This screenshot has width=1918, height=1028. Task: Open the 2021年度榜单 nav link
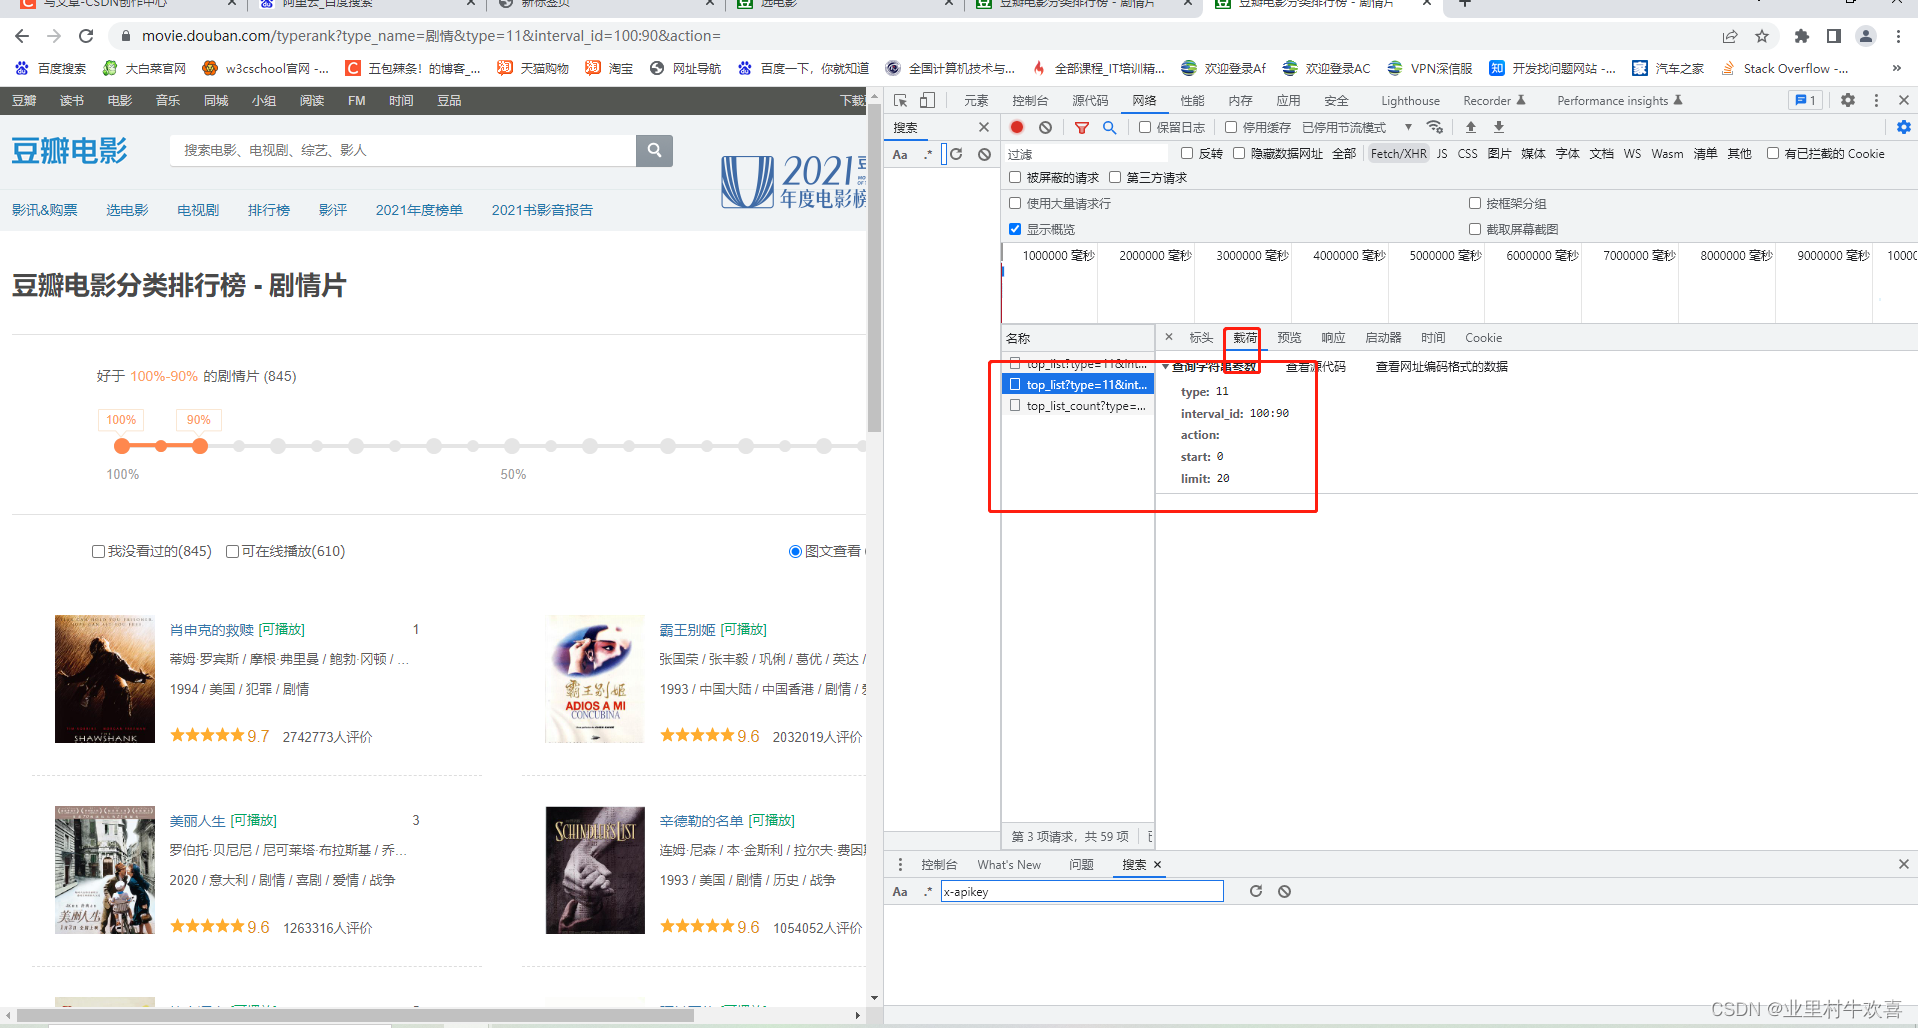[419, 210]
